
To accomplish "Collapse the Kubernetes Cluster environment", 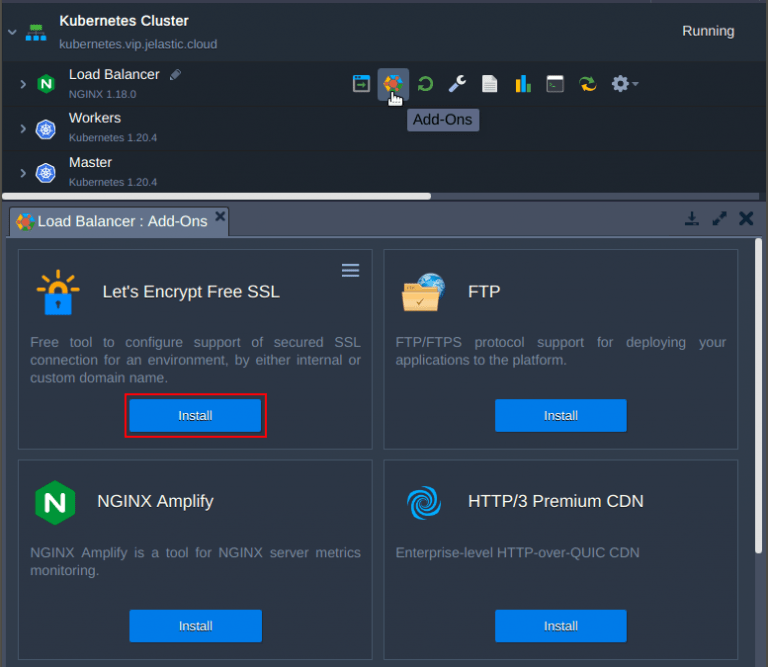I will point(12,32).
